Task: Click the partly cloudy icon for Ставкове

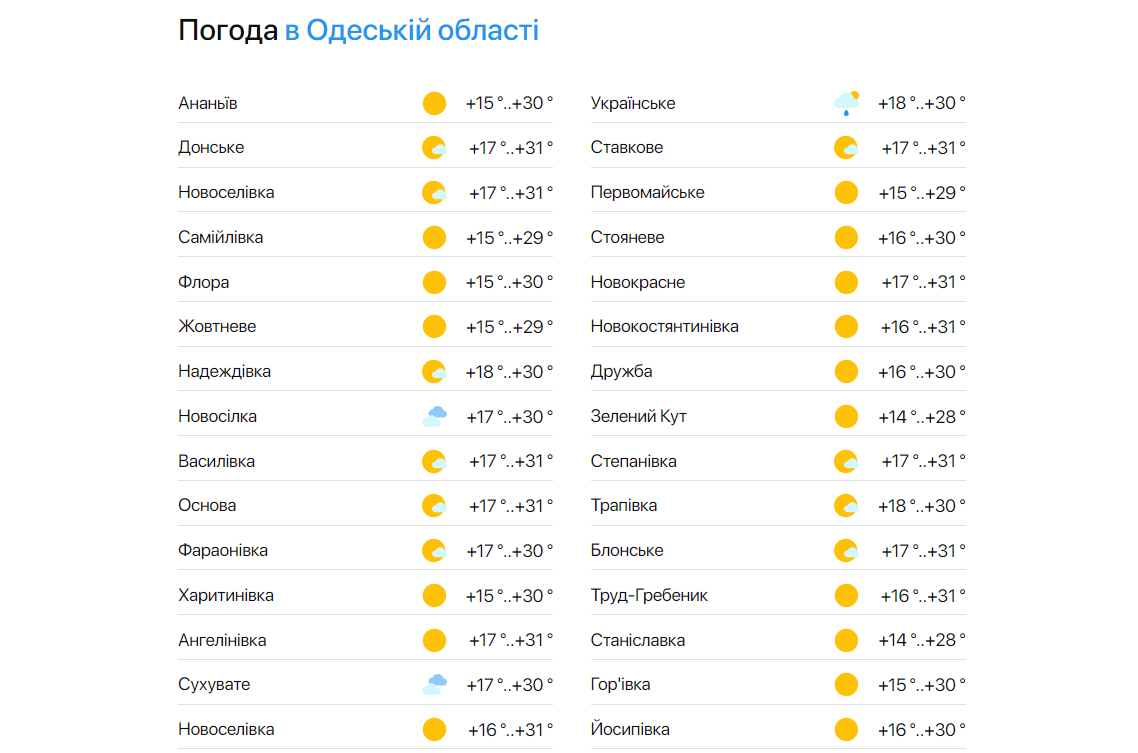Action: point(847,147)
